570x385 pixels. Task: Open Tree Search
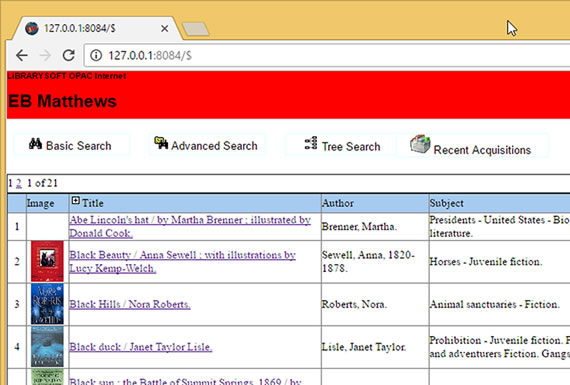point(342,146)
